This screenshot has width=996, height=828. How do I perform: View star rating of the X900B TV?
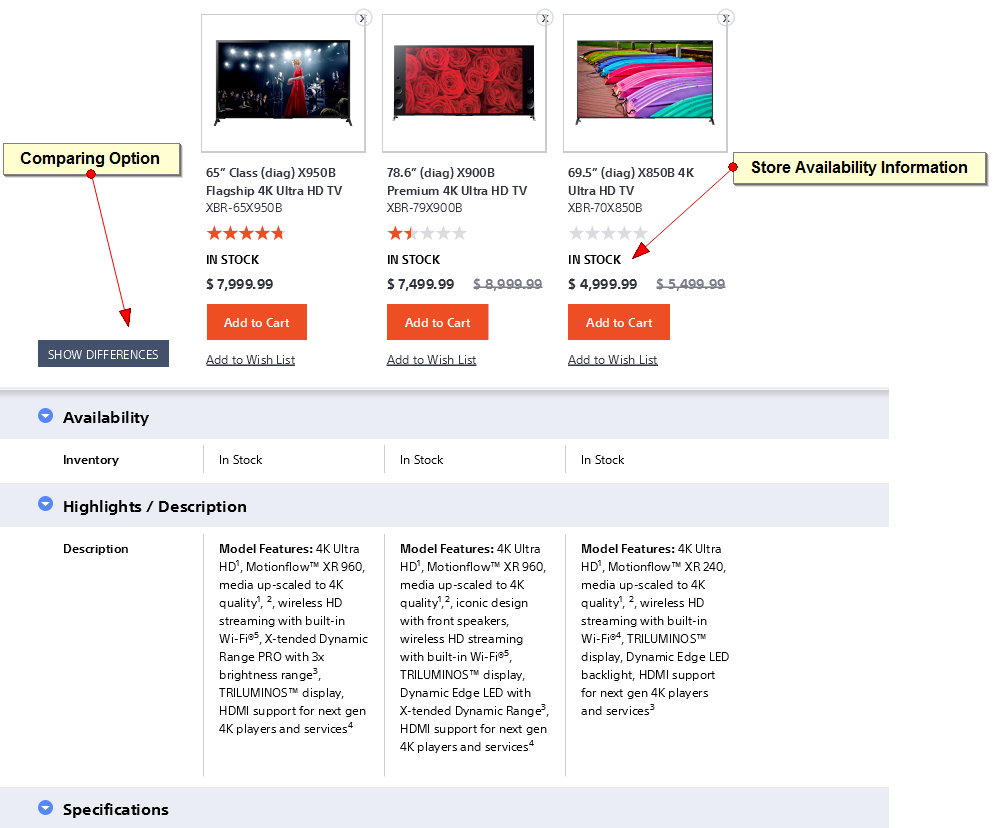point(426,234)
